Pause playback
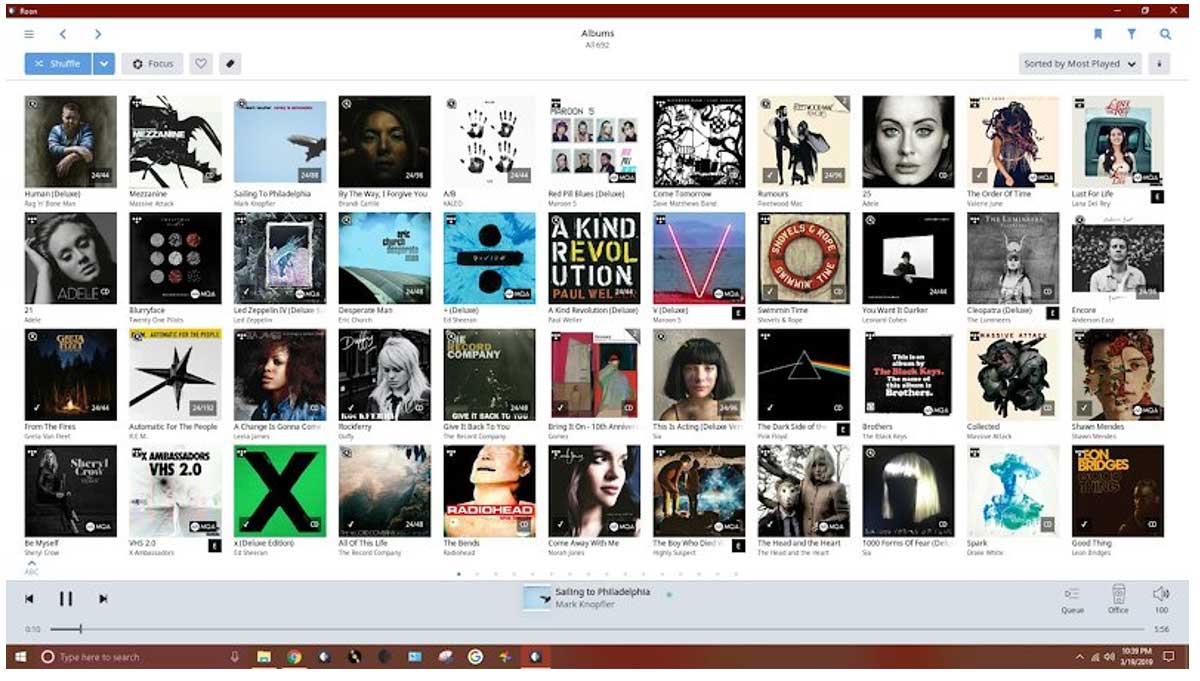Image resolution: width=1200 pixels, height=681 pixels. 66,598
